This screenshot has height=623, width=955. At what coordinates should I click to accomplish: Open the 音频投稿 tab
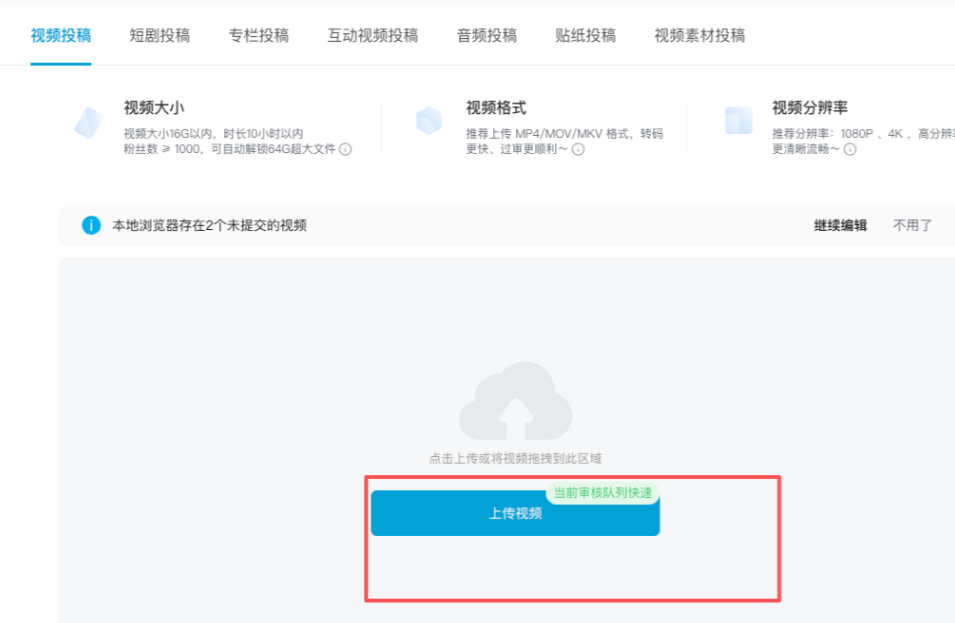[x=485, y=34]
